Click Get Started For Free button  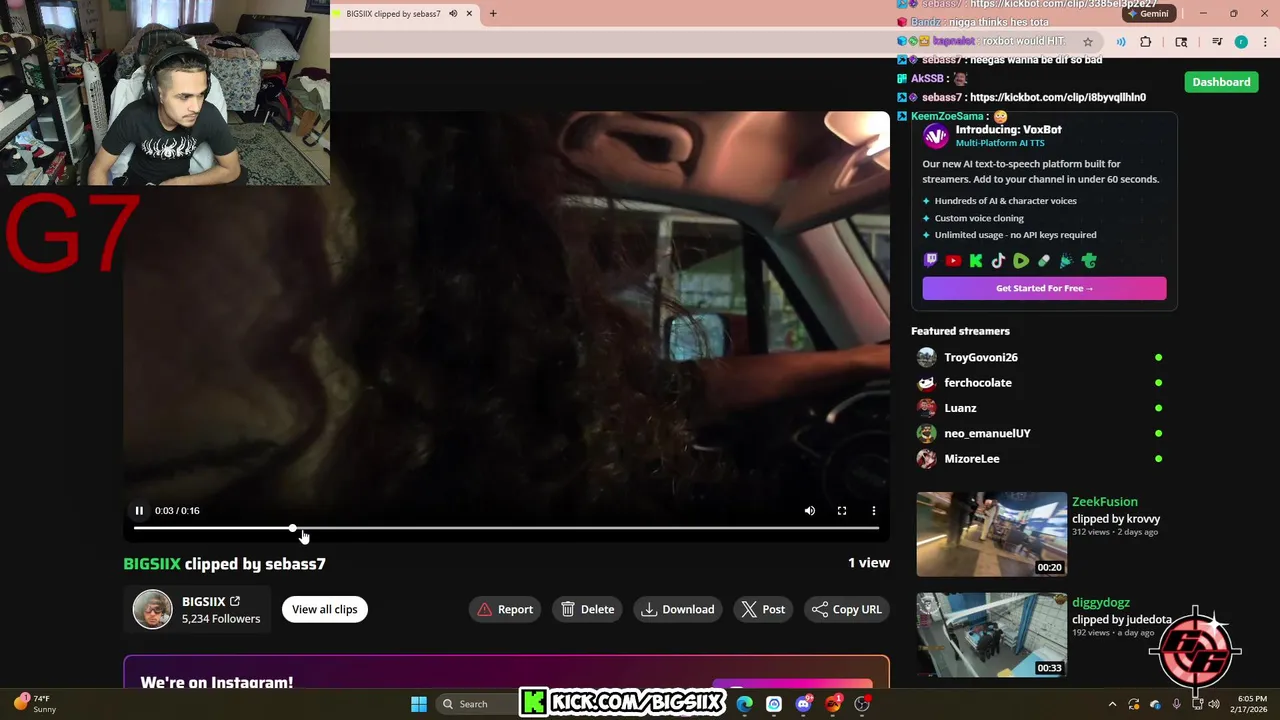[x=1044, y=288]
